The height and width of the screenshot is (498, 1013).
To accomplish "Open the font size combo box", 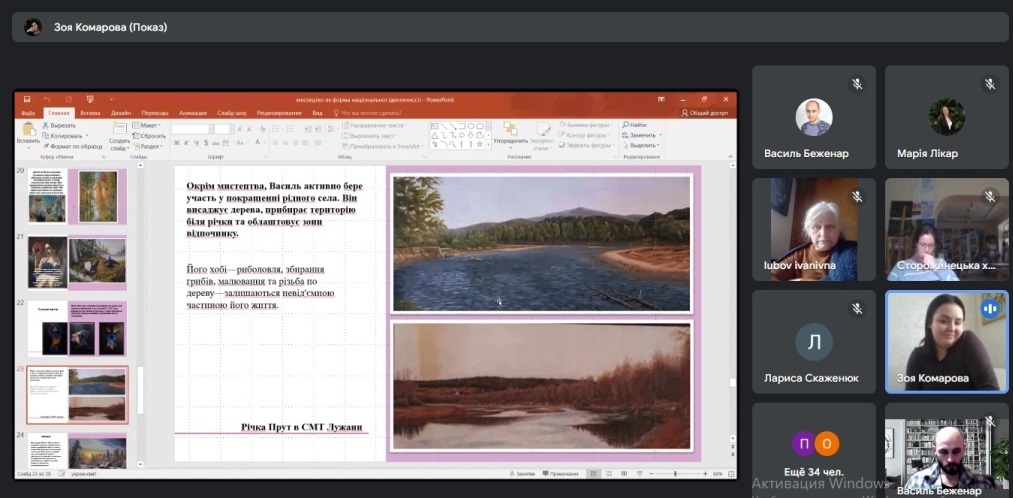I will click(223, 129).
